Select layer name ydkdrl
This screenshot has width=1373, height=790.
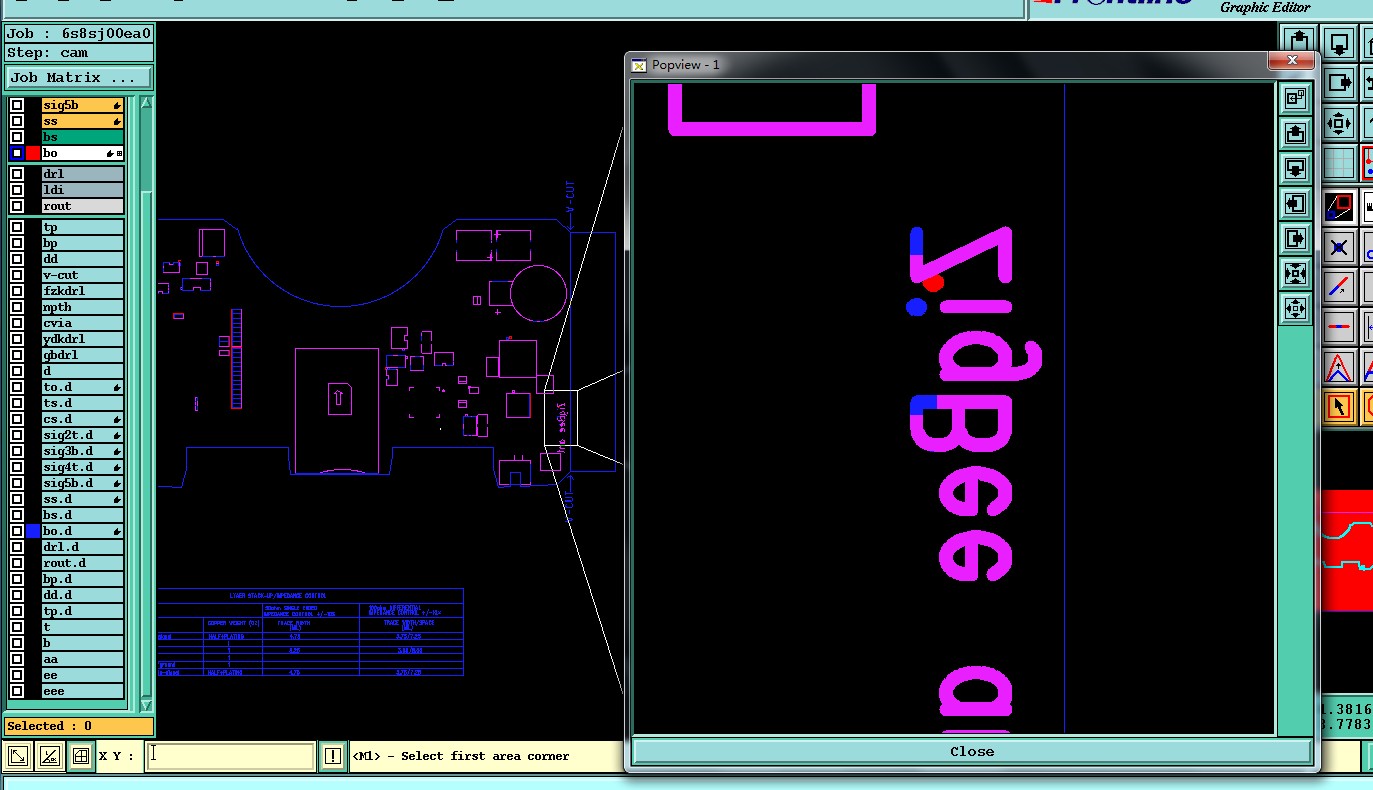(x=82, y=339)
